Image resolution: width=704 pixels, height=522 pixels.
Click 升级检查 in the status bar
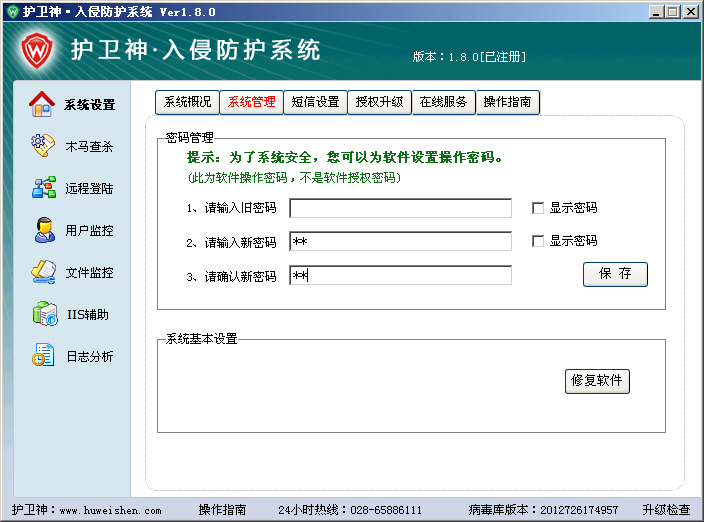[x=666, y=510]
